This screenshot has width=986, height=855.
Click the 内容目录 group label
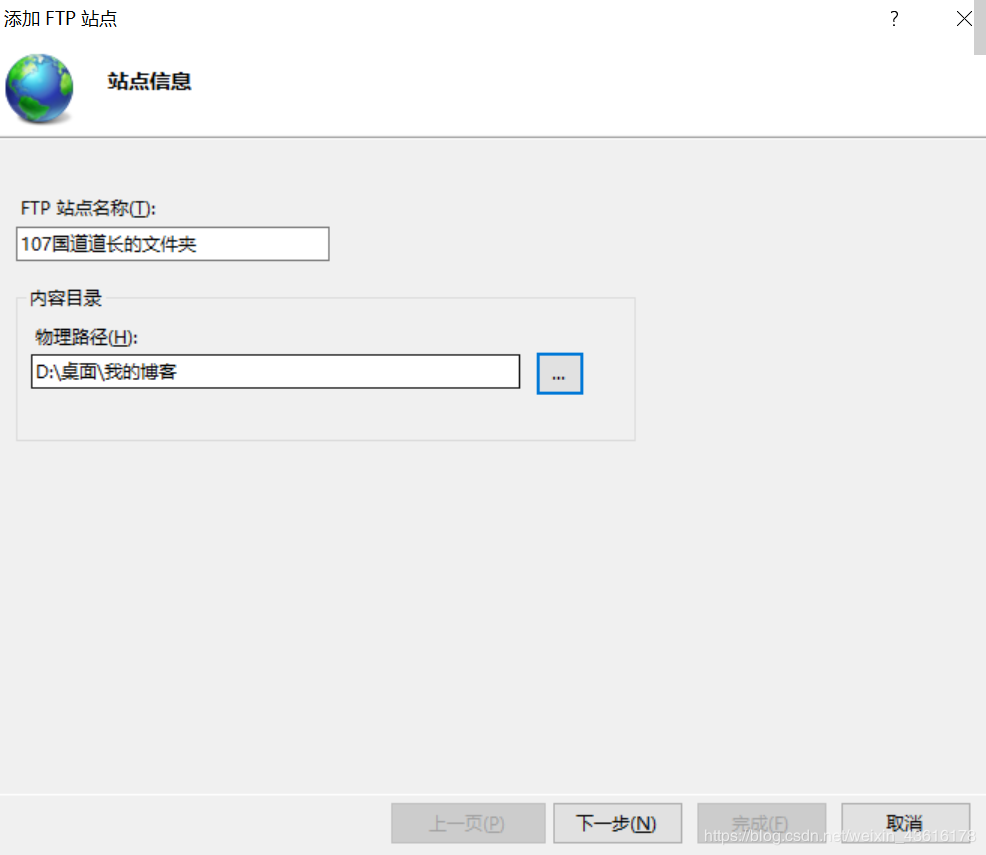point(66,298)
